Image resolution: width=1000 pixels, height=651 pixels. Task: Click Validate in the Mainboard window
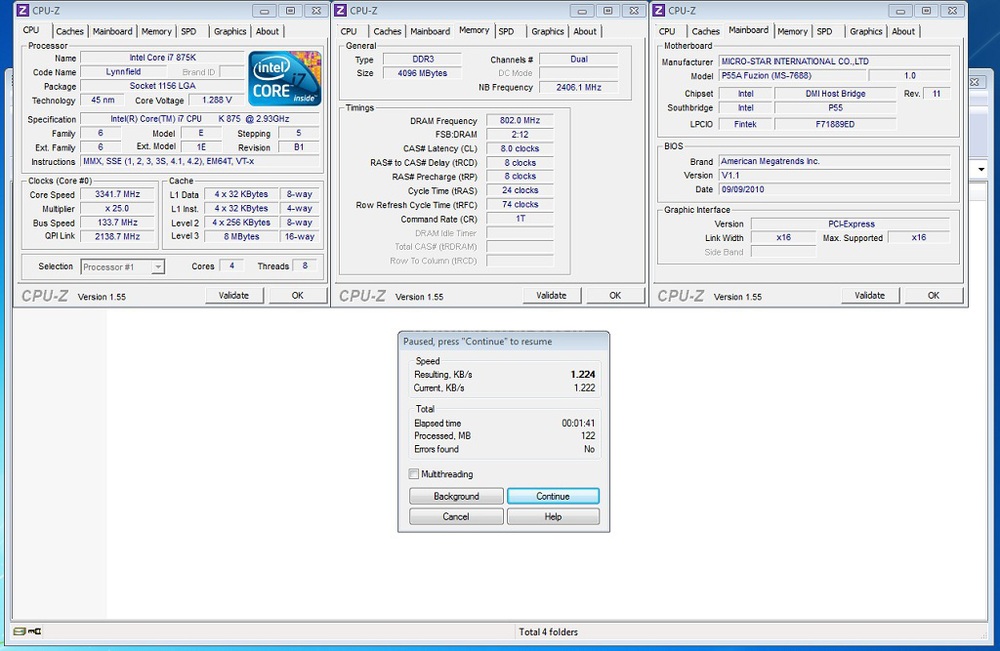click(x=870, y=295)
